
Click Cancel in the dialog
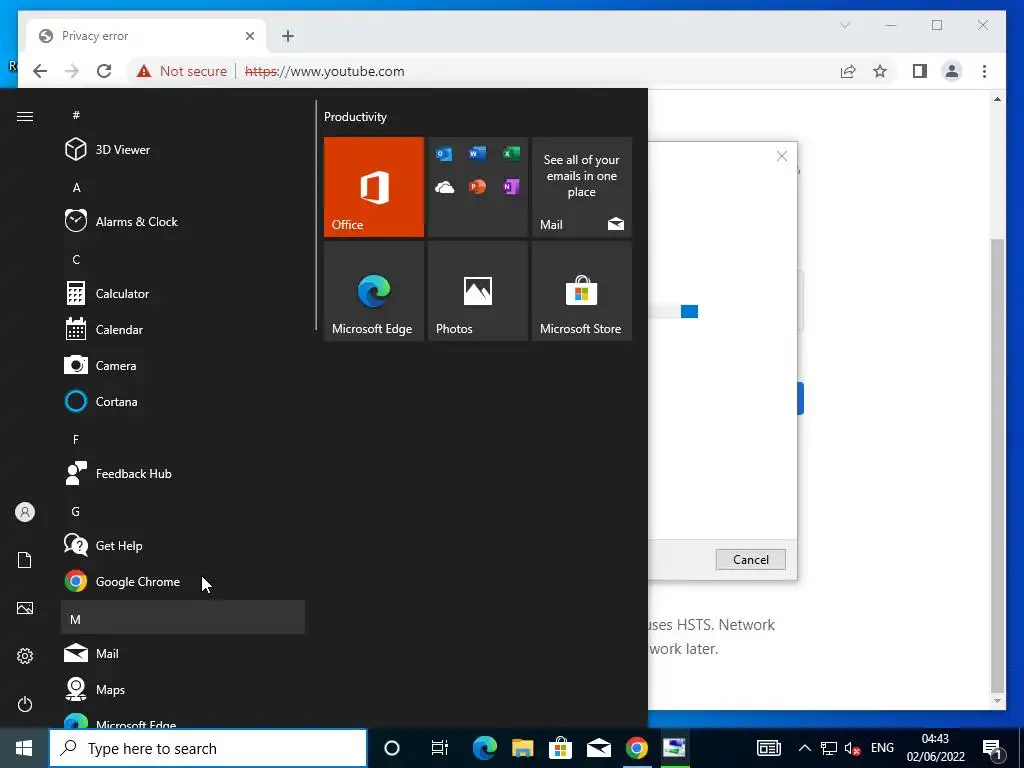[750, 560]
